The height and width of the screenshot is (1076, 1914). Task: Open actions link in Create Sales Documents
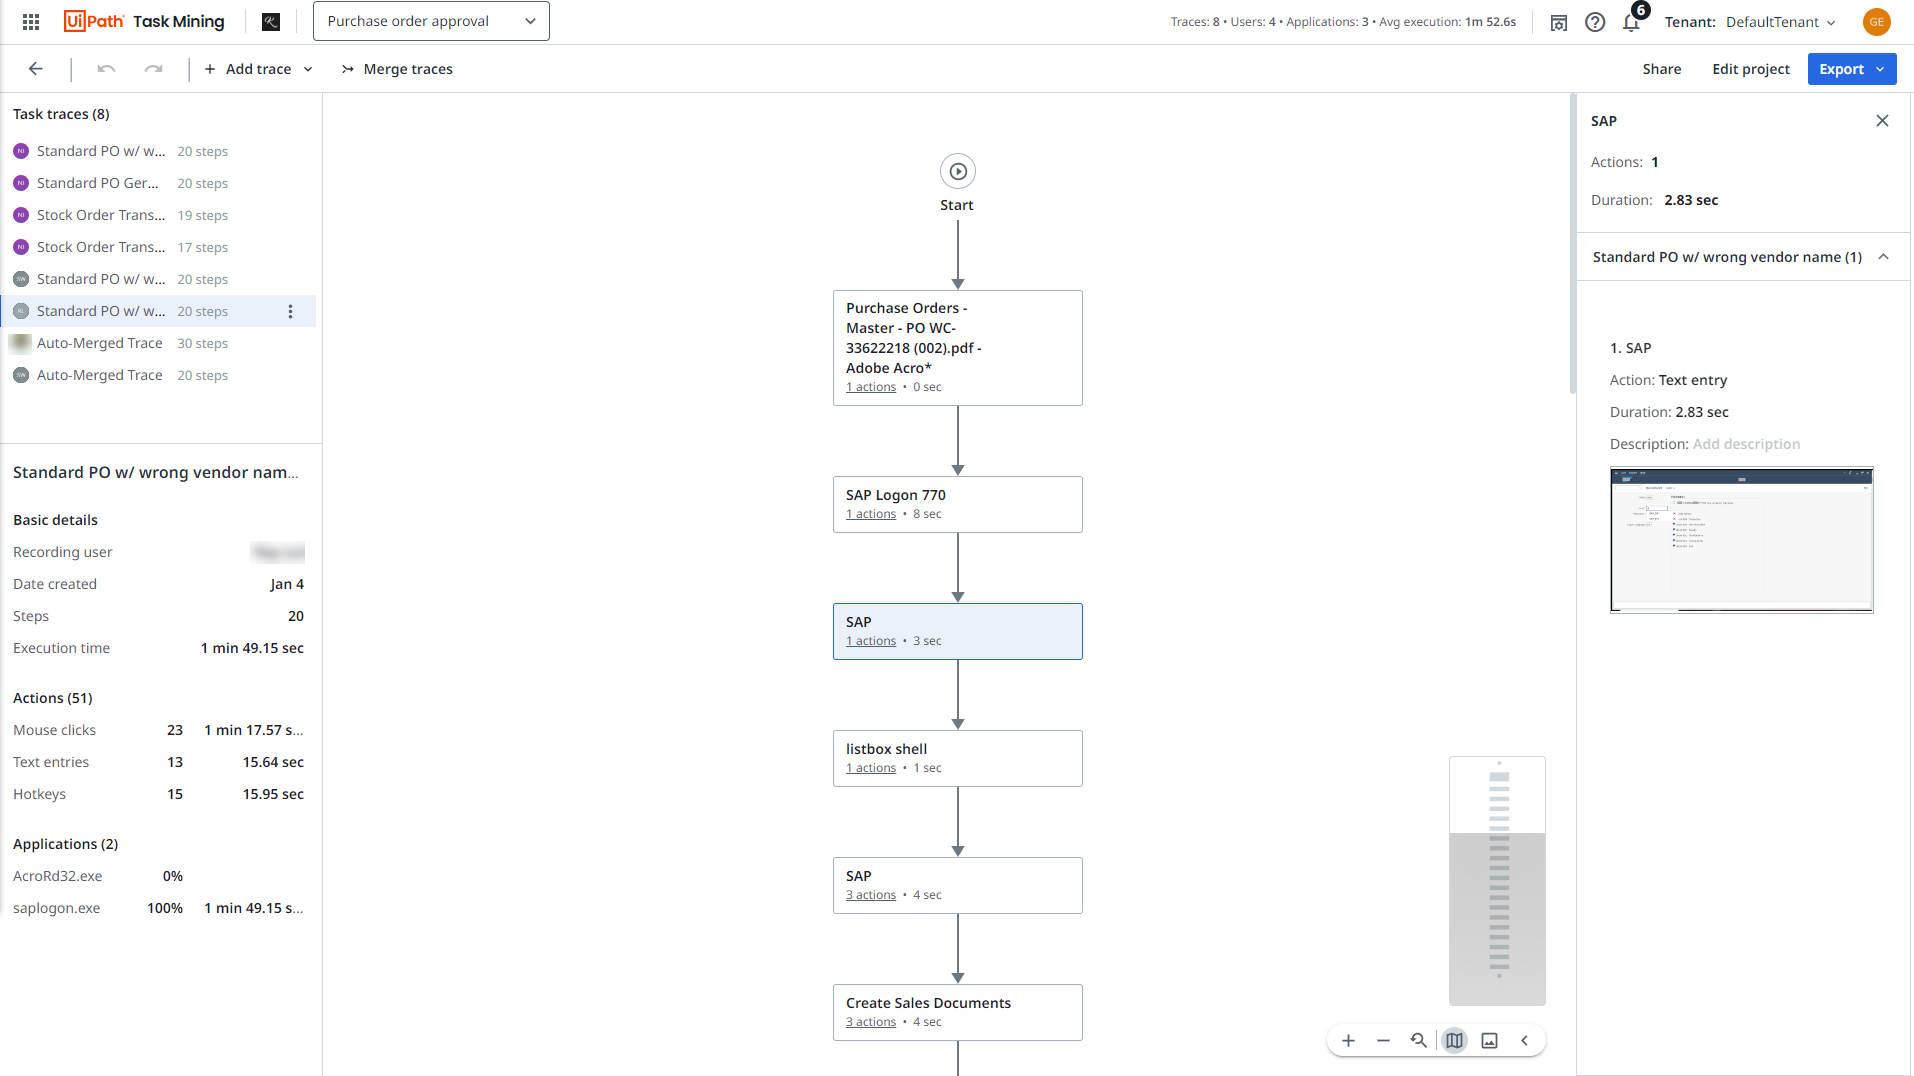tap(871, 1022)
